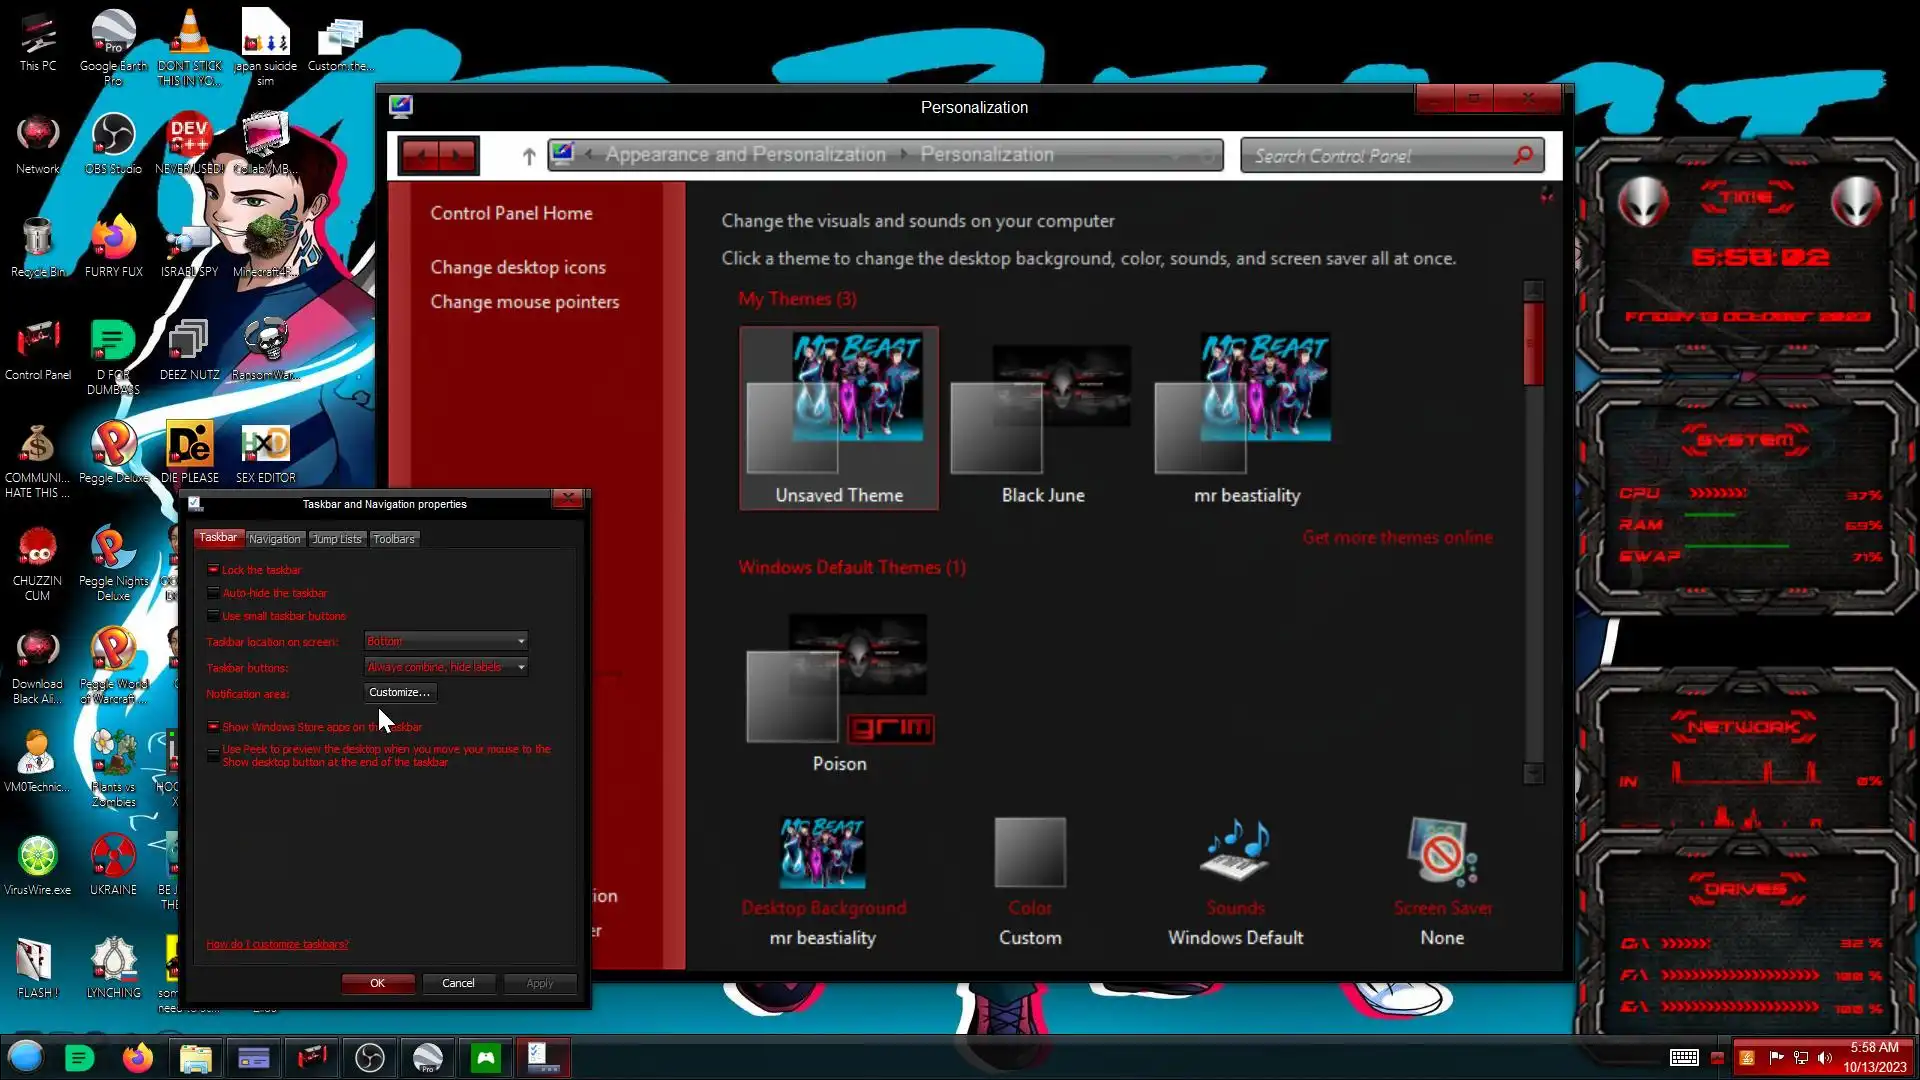
Task: Click the volume speaker tray icon
Action: pos(1825,1058)
